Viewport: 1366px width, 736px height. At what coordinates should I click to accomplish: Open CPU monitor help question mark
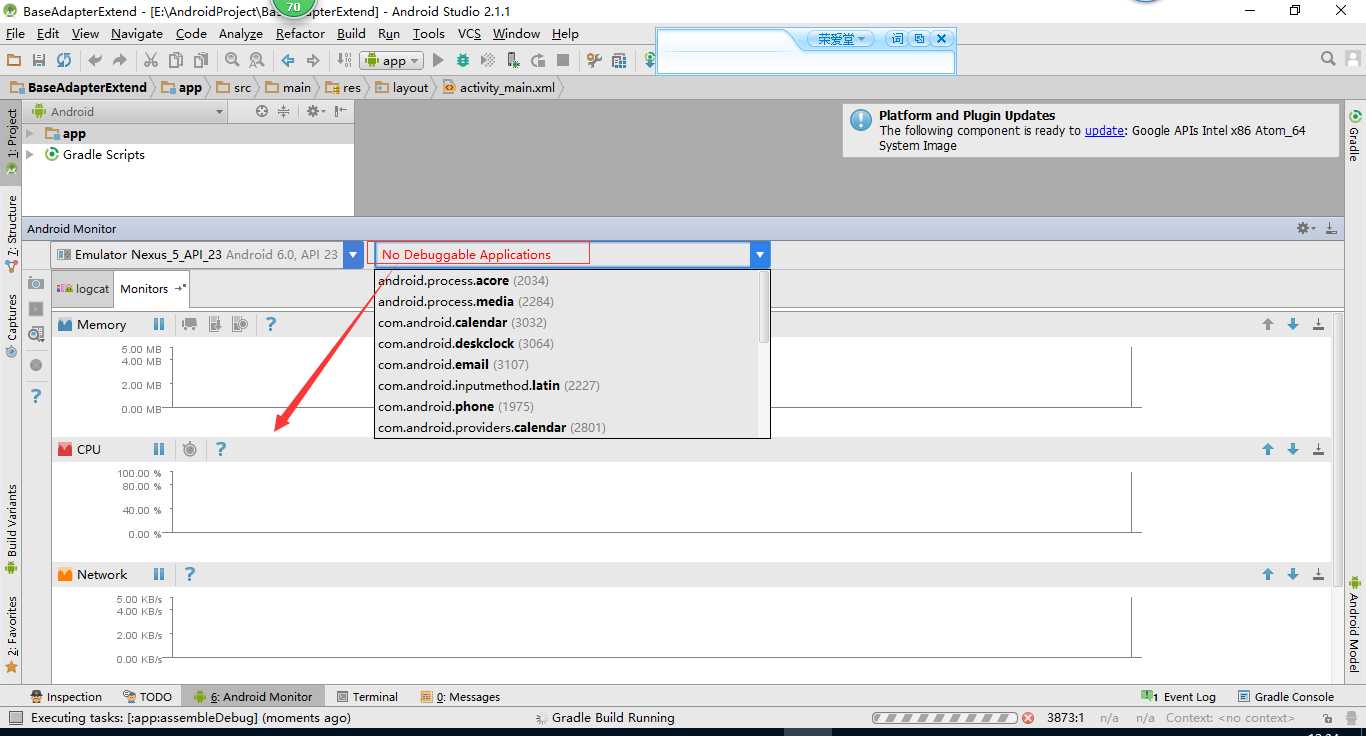click(221, 449)
